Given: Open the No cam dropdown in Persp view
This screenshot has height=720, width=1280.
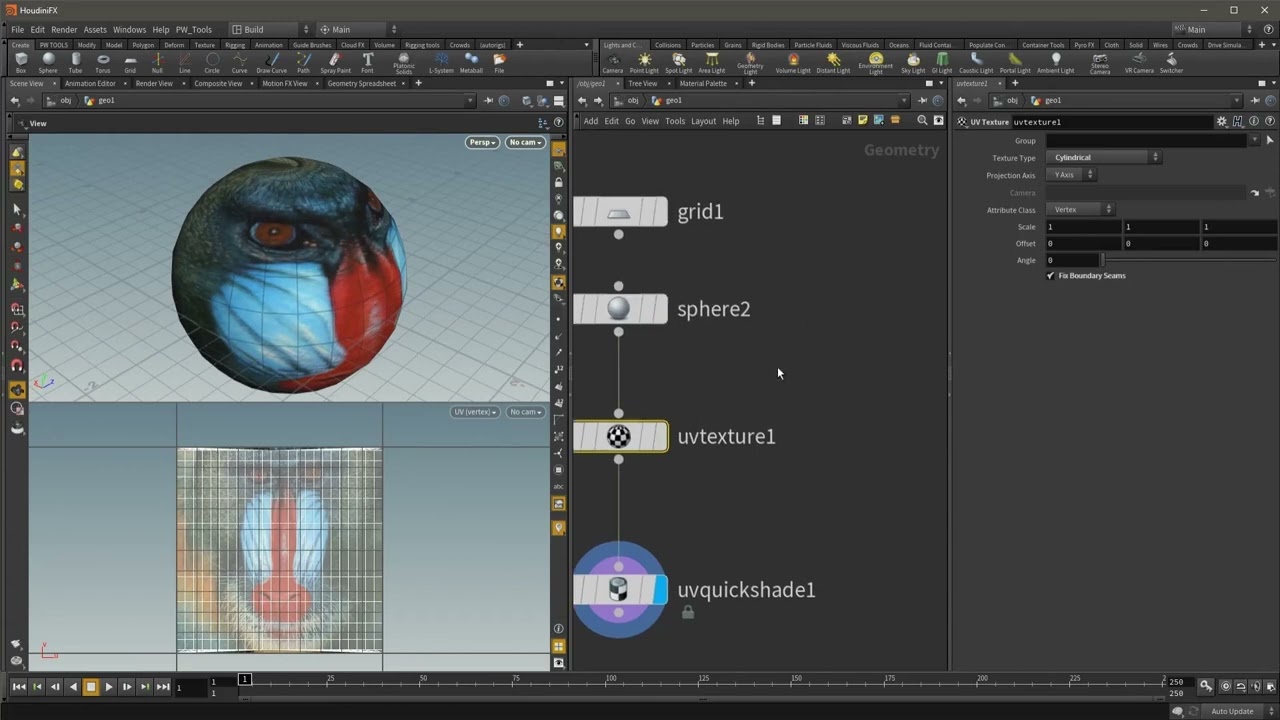Looking at the screenshot, I should pyautogui.click(x=525, y=142).
